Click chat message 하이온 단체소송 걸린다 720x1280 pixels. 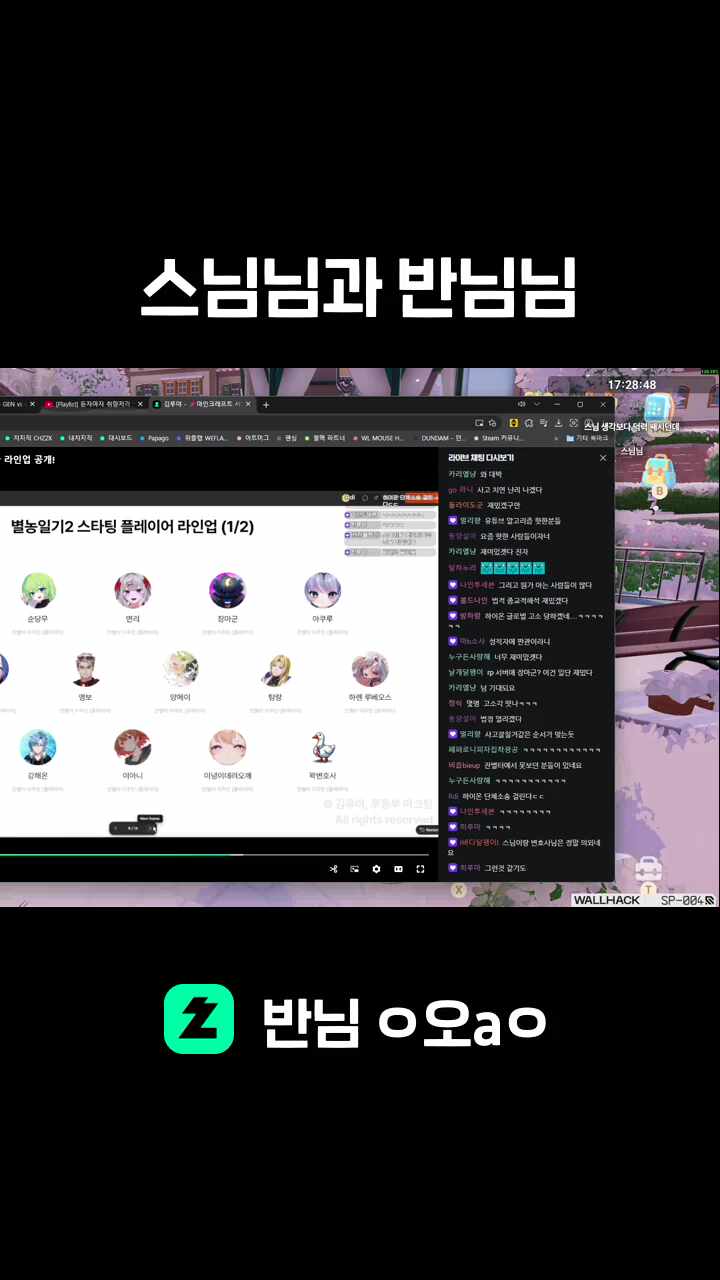[x=504, y=796]
